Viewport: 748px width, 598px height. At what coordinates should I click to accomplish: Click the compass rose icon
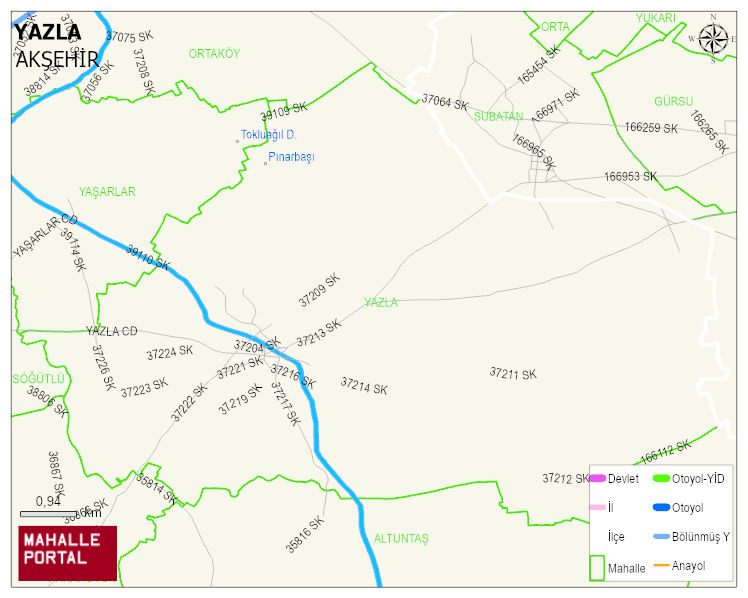[x=714, y=39]
